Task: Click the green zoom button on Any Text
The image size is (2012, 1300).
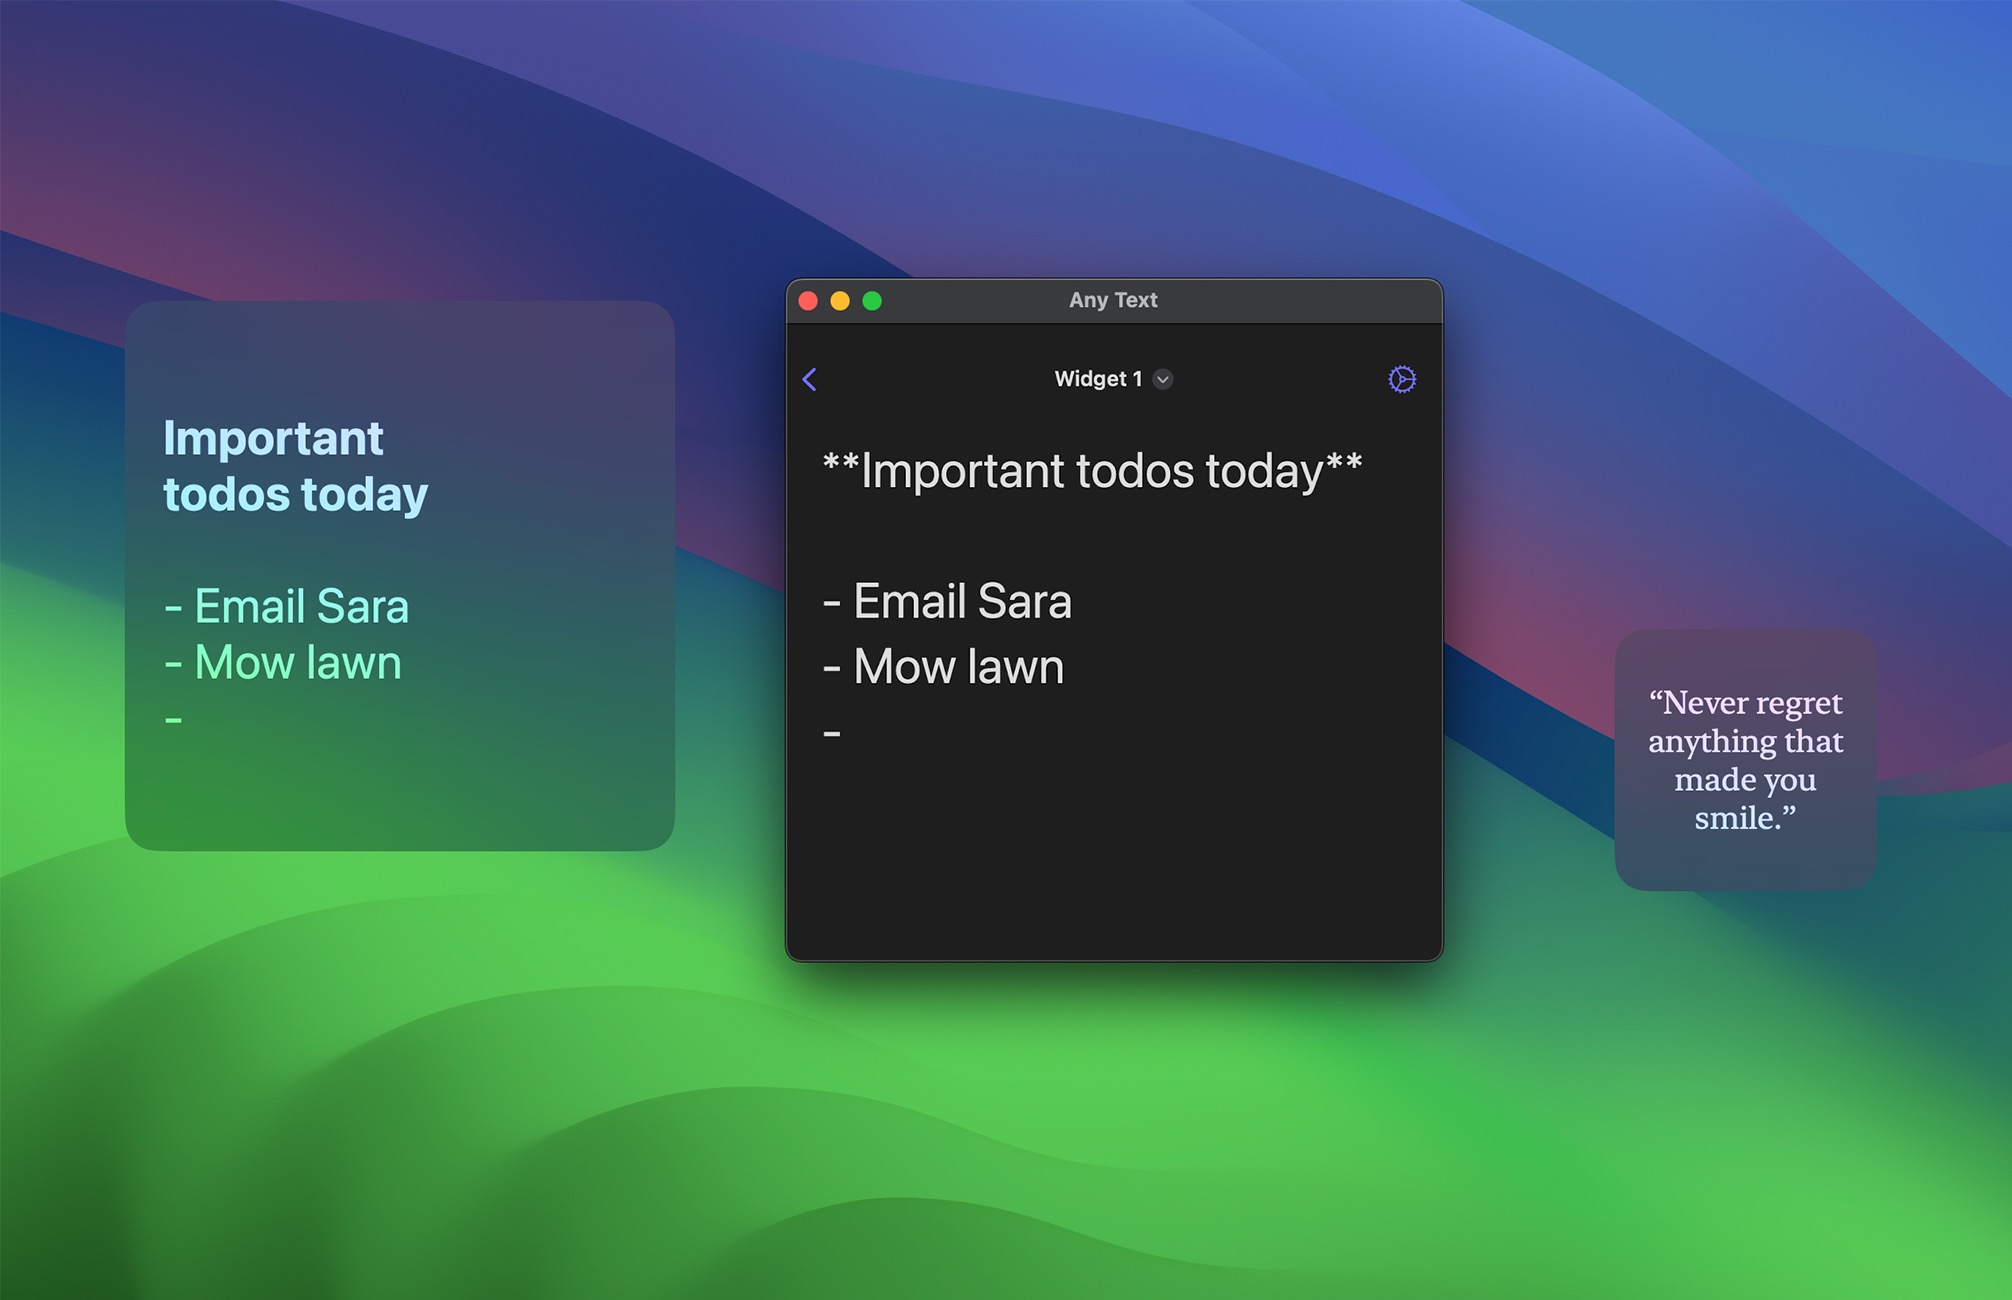Action: pyautogui.click(x=872, y=299)
